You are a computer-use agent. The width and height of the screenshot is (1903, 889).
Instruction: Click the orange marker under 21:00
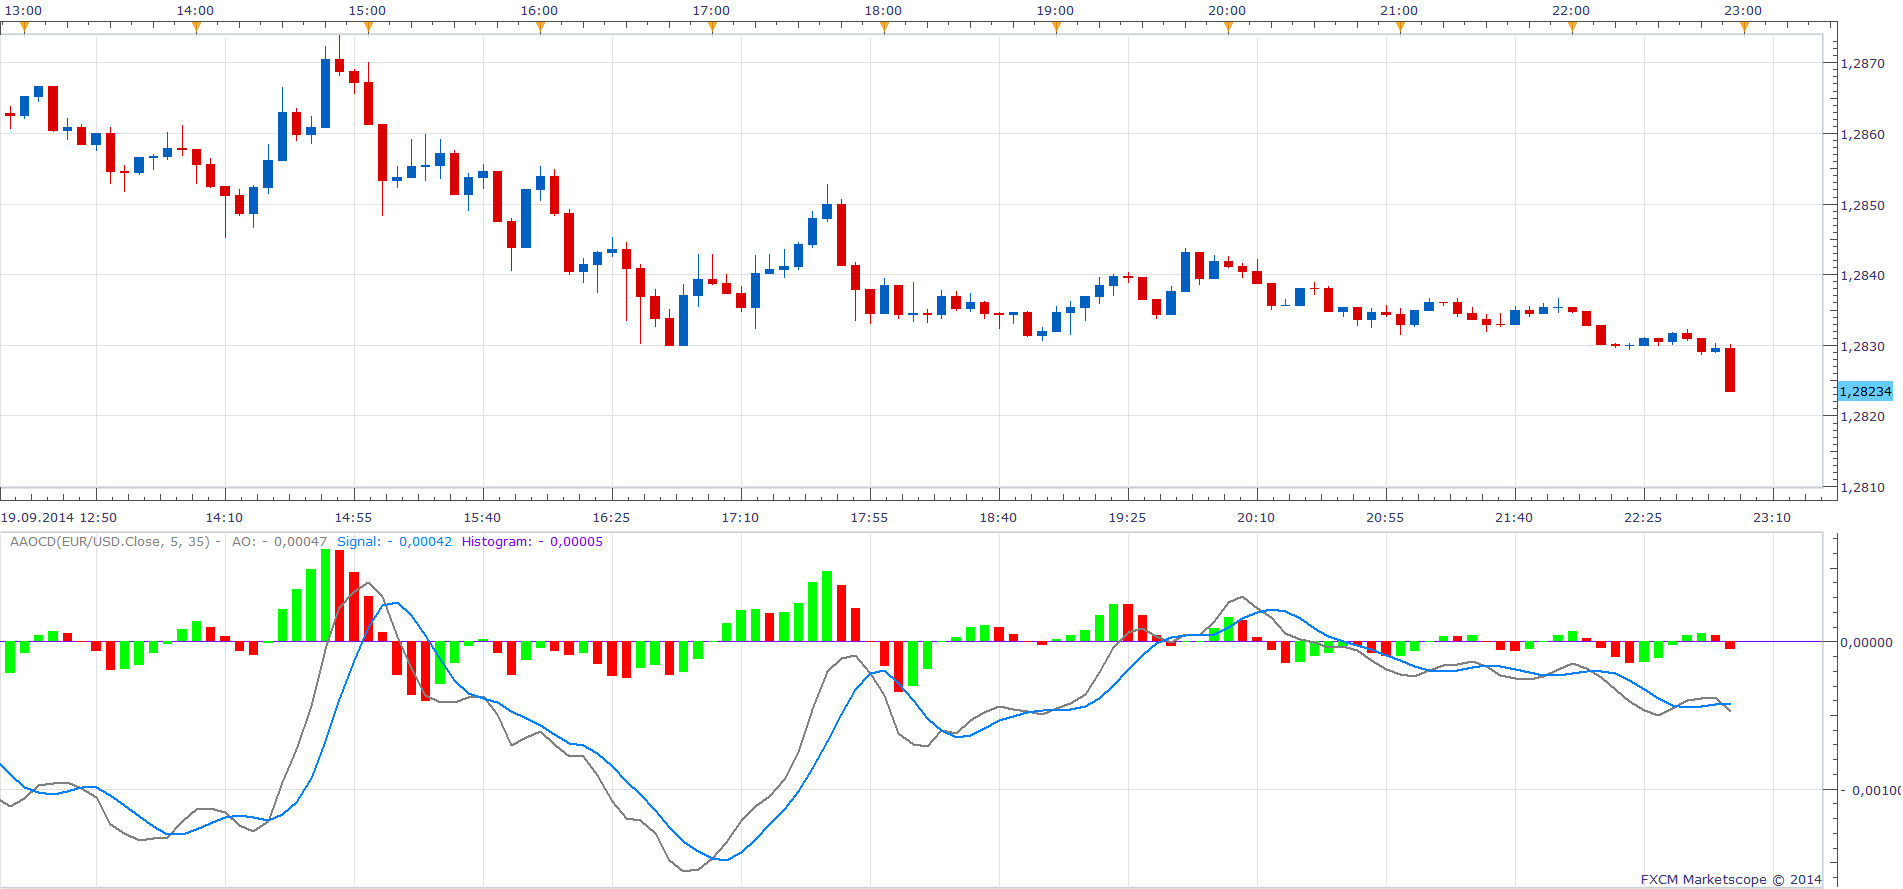point(1400,28)
